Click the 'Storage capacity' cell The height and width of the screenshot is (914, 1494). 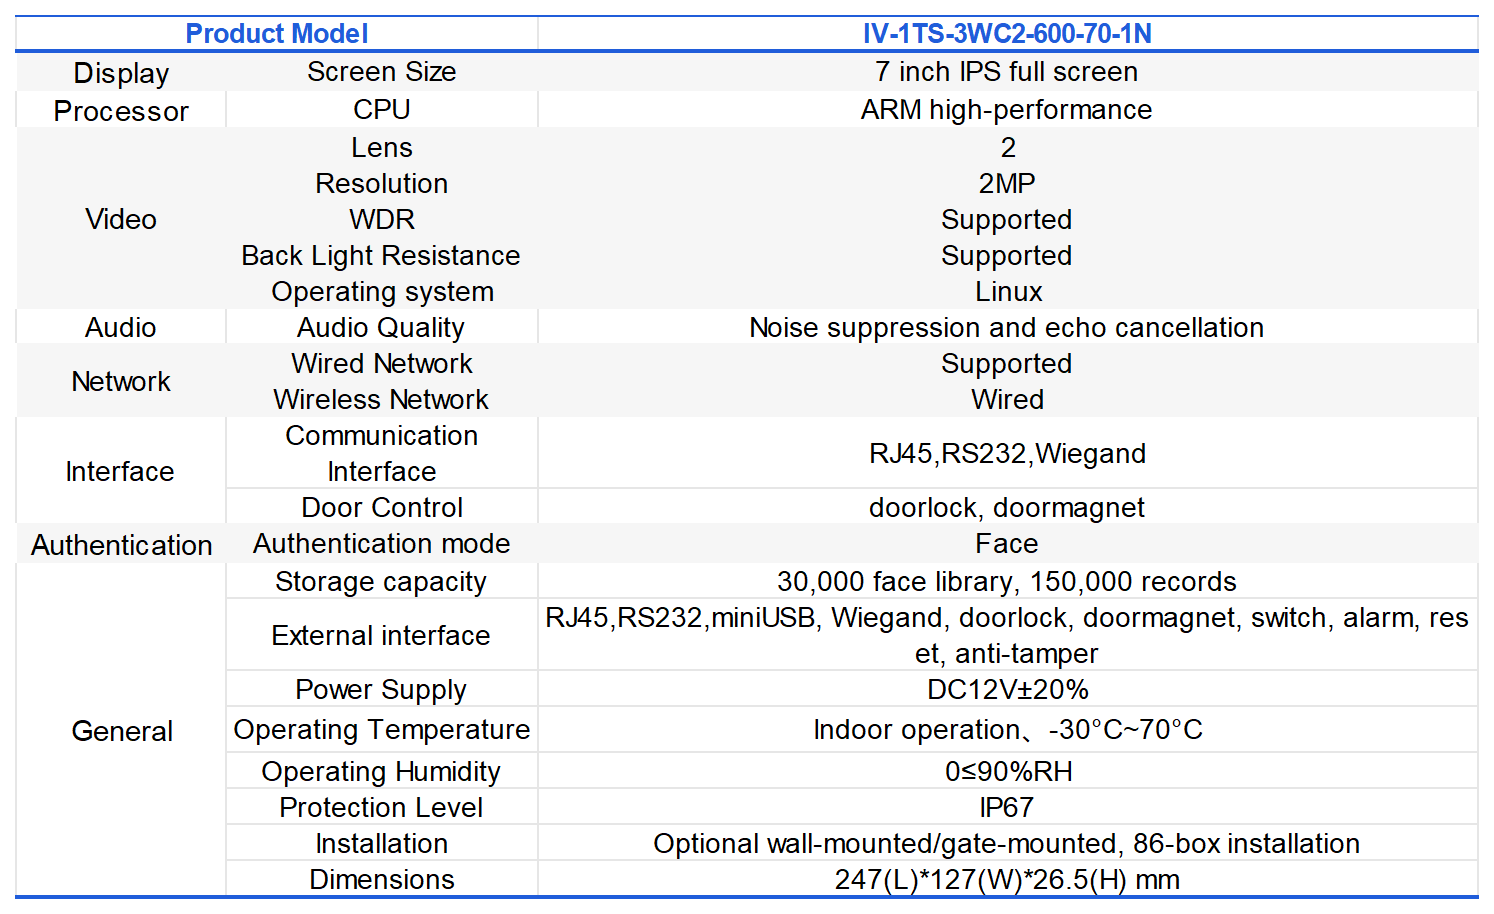[381, 582]
